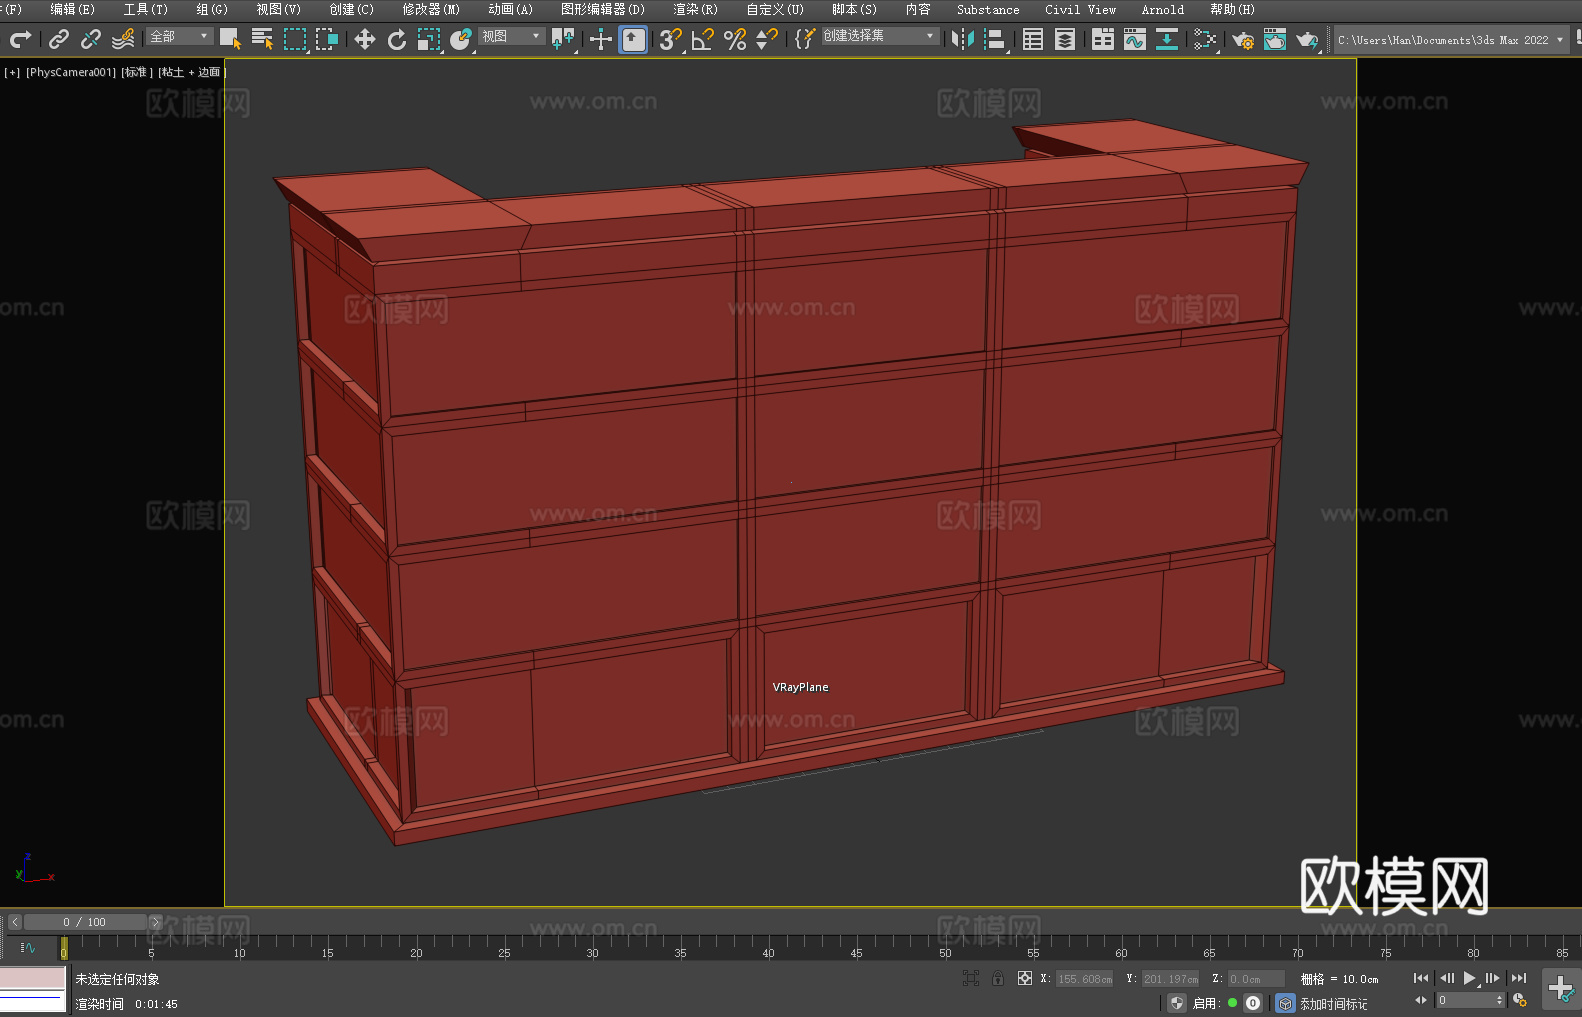Open viewport [+] general menu

pos(12,72)
